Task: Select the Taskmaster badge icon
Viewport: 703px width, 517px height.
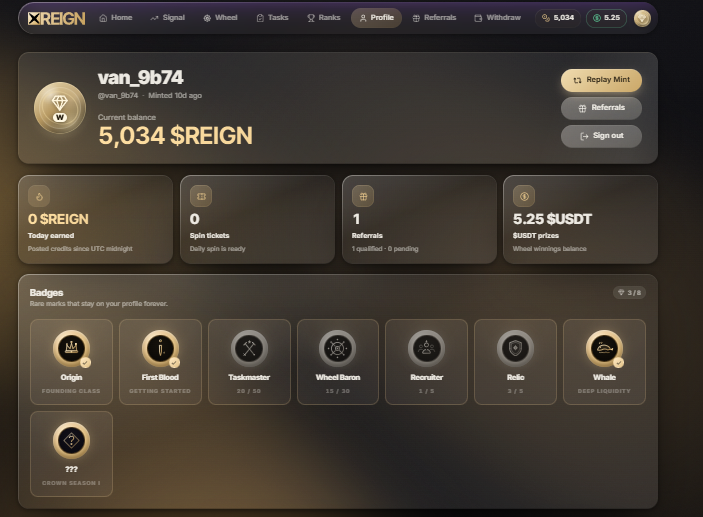Action: pyautogui.click(x=249, y=348)
